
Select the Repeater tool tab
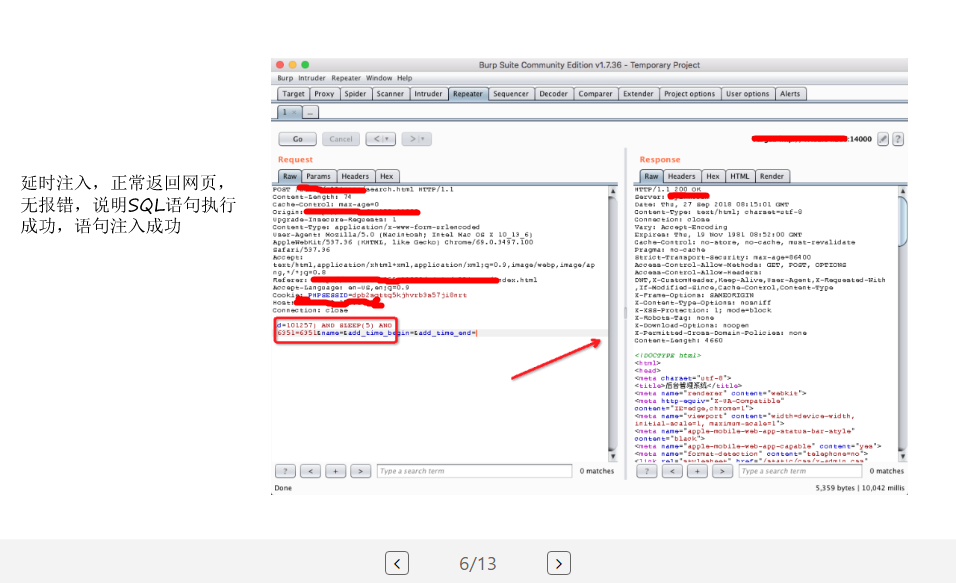click(468, 94)
